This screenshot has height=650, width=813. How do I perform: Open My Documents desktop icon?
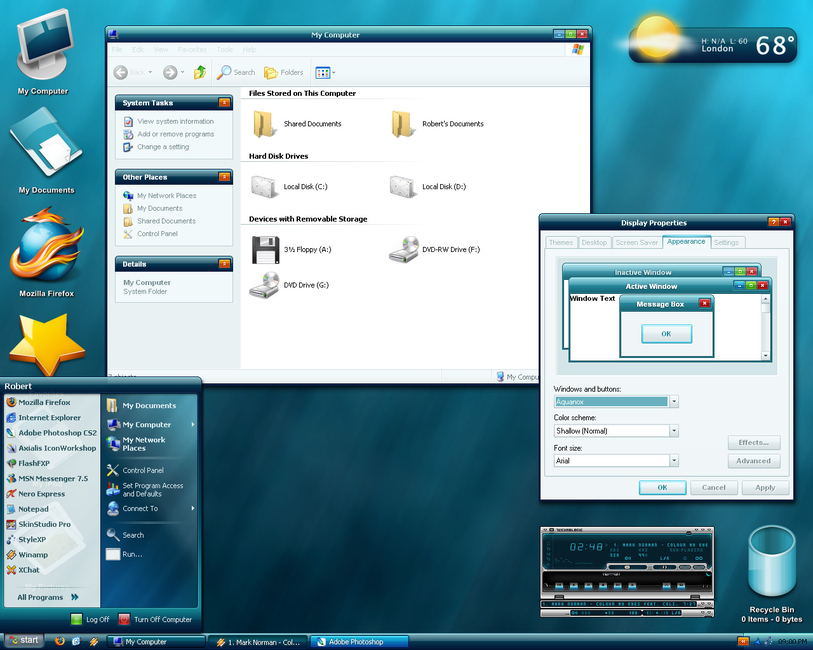[x=46, y=150]
